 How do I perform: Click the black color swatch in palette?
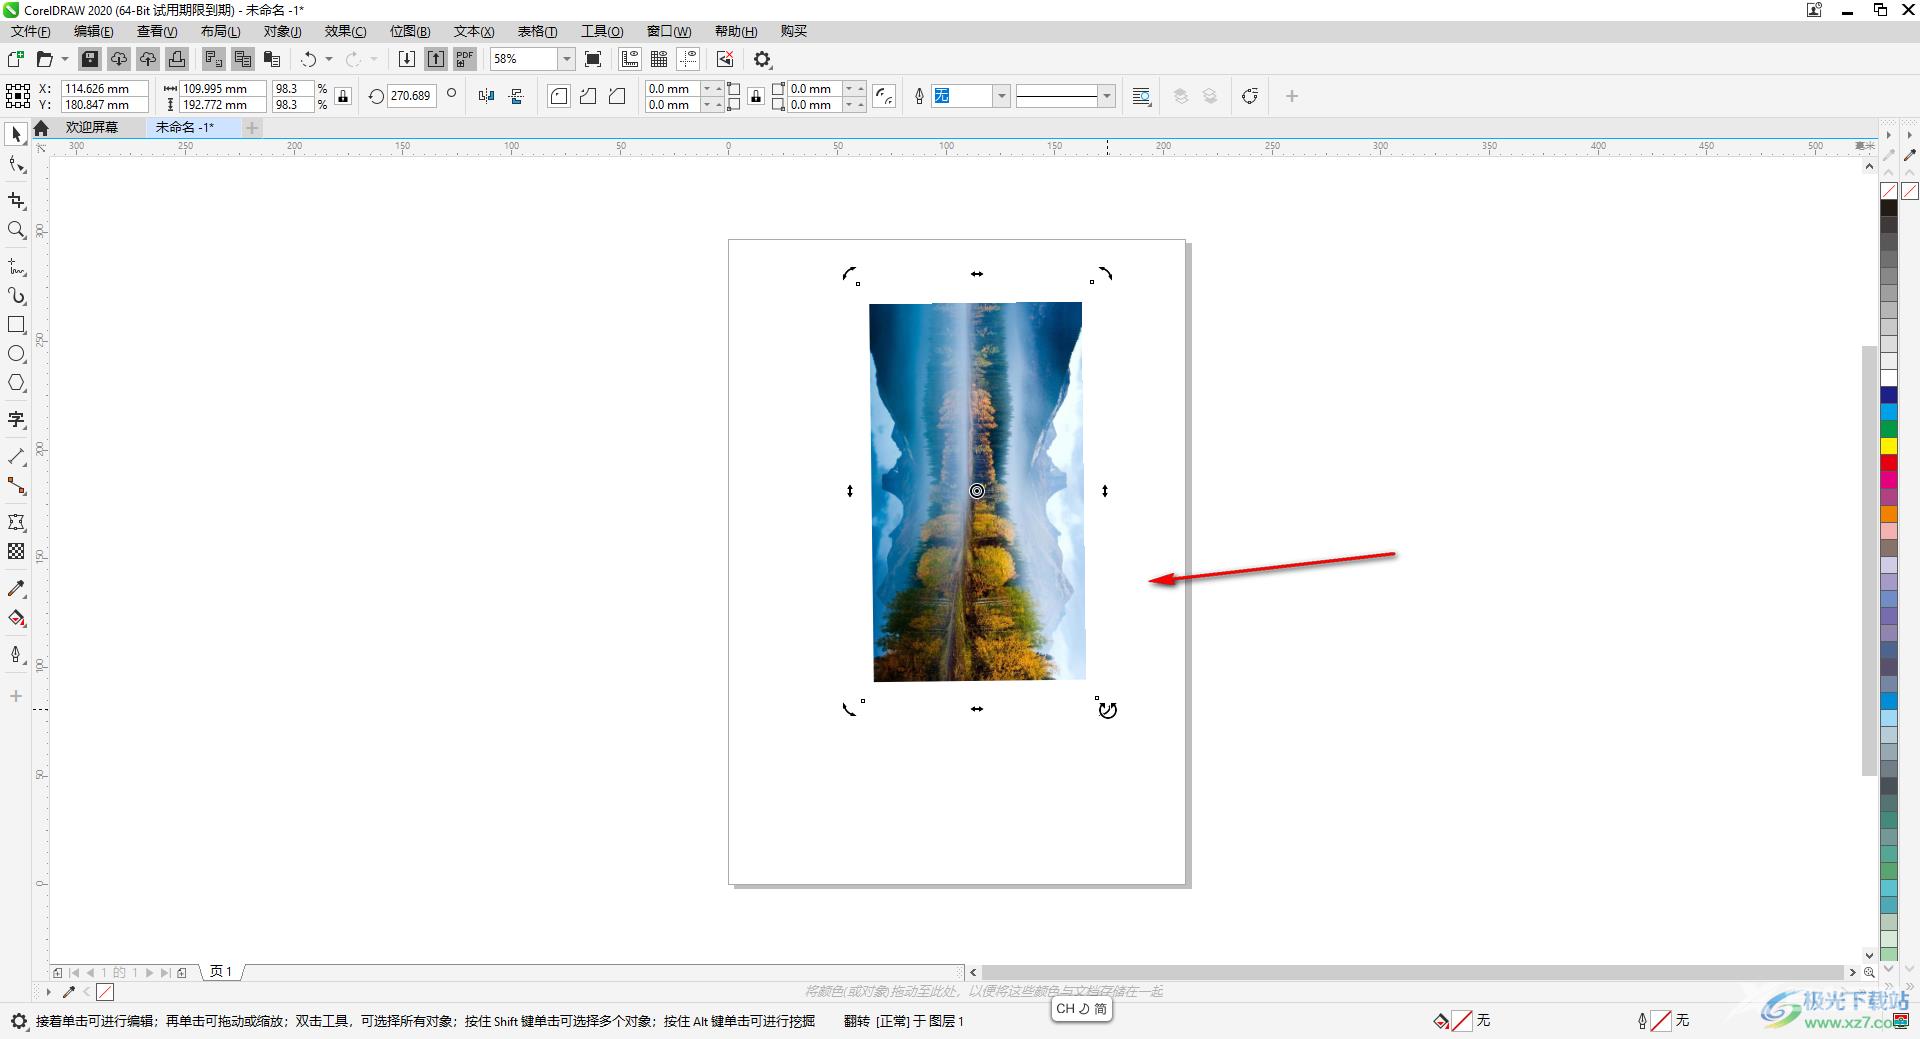(x=1889, y=208)
